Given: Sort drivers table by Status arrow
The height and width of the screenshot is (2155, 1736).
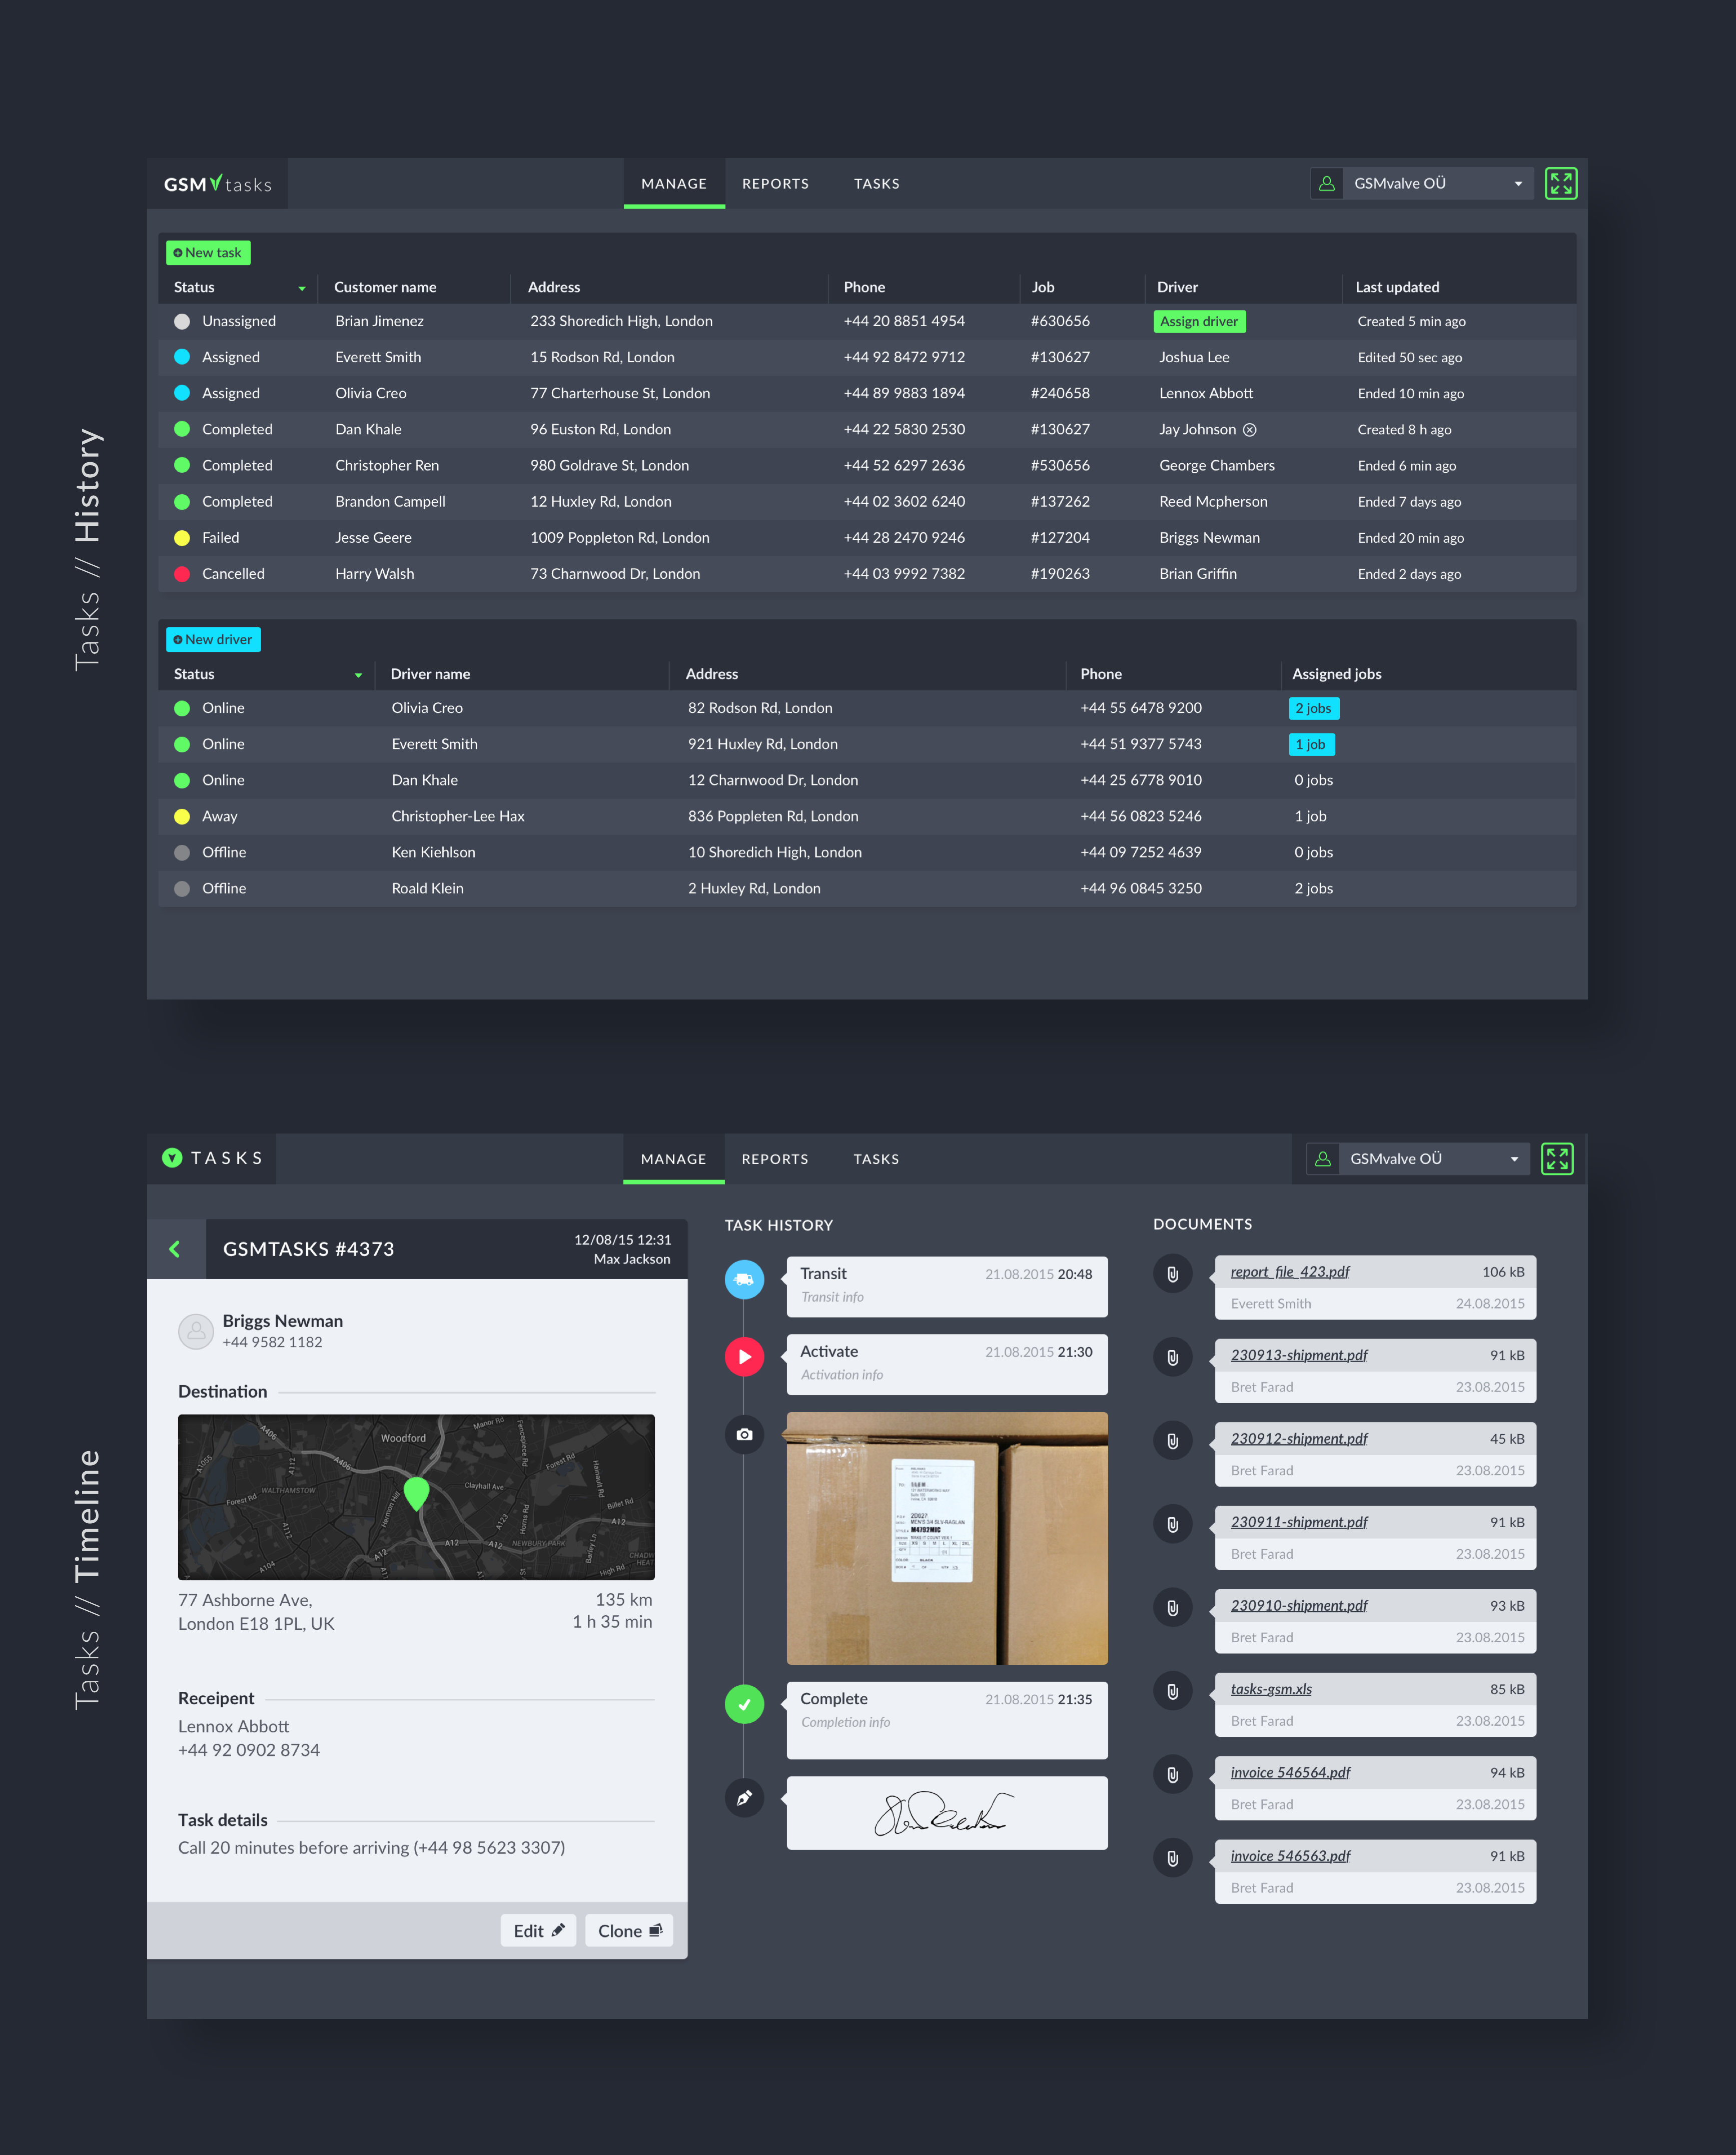Looking at the screenshot, I should coord(358,676).
